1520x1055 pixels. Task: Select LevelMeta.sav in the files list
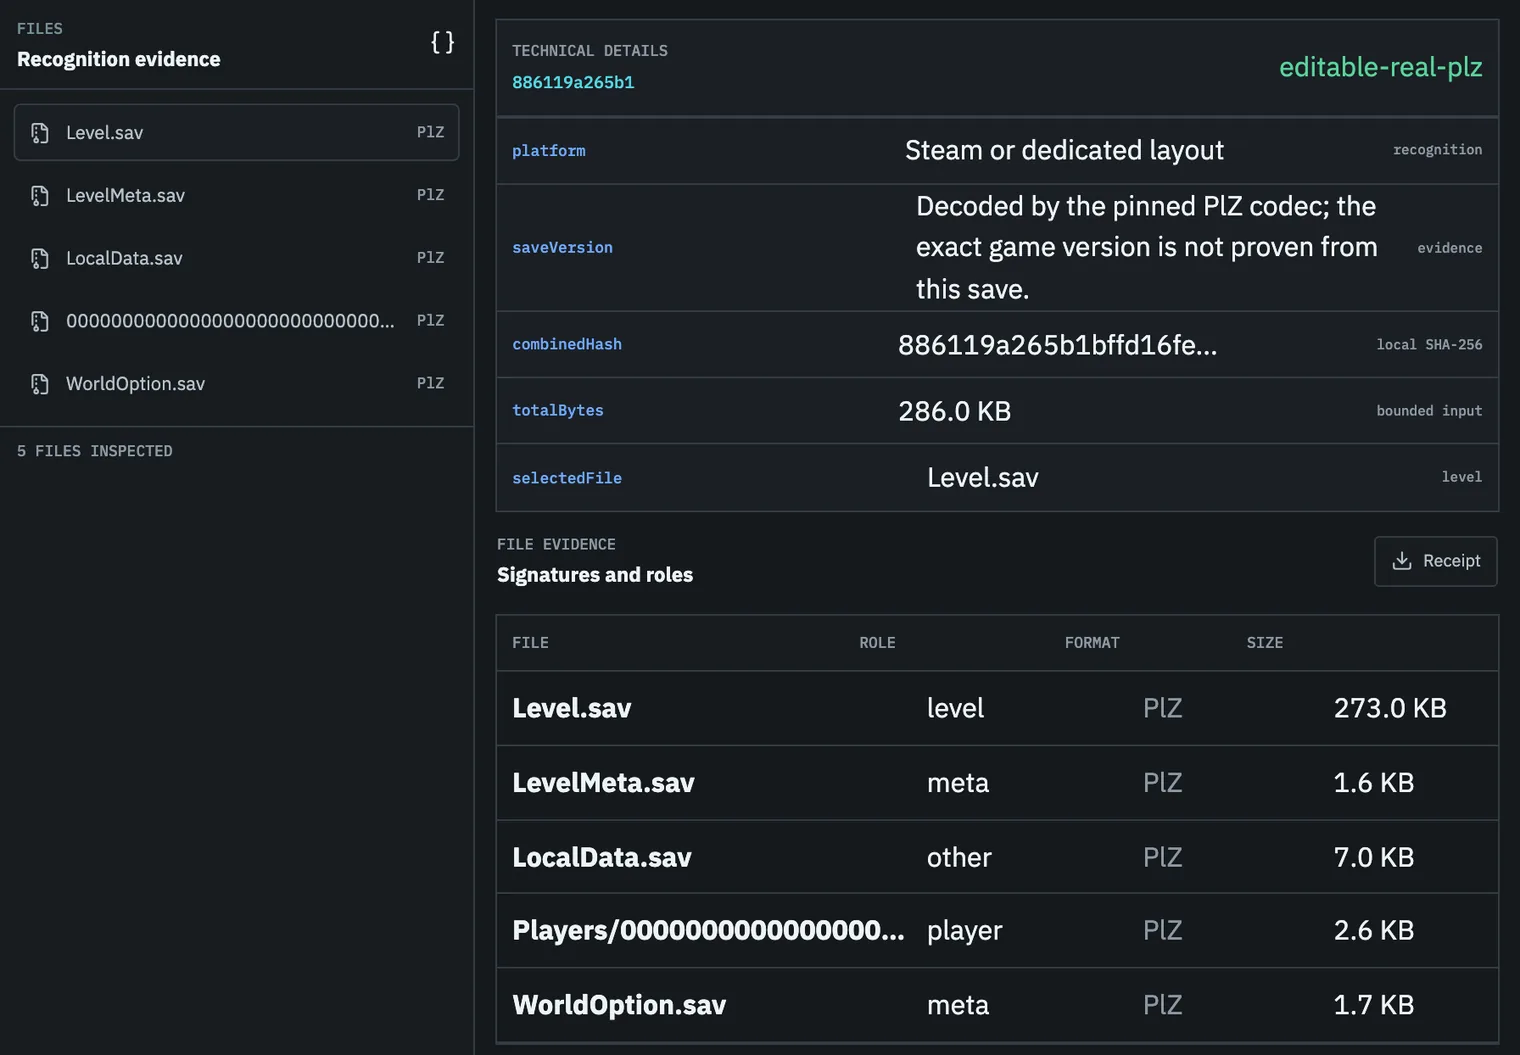[x=237, y=195]
